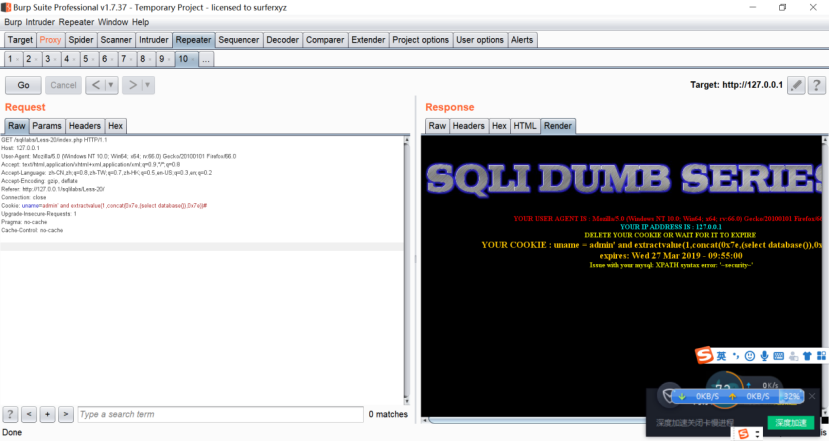
Task: Open search help question mark button
Action: (x=10, y=414)
